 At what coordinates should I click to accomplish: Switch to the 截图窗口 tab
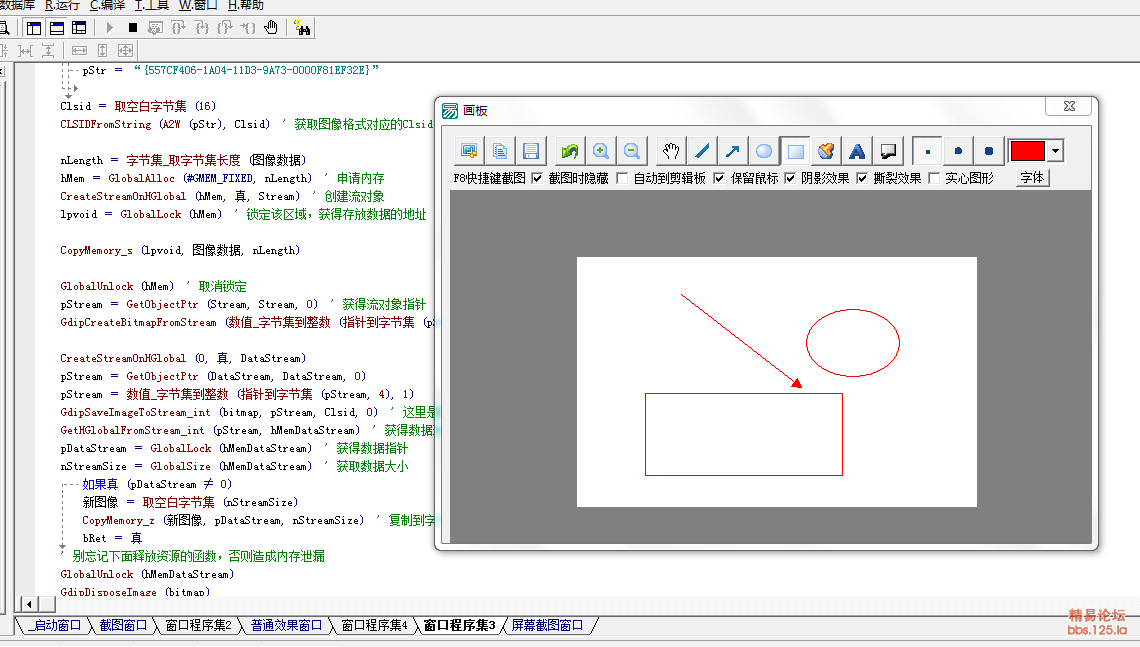coord(123,625)
